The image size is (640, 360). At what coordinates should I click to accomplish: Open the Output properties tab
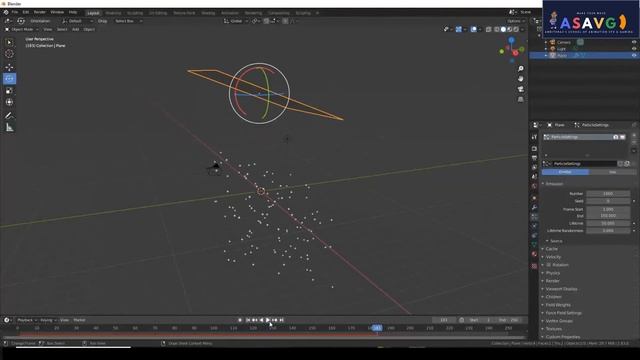pos(534,158)
